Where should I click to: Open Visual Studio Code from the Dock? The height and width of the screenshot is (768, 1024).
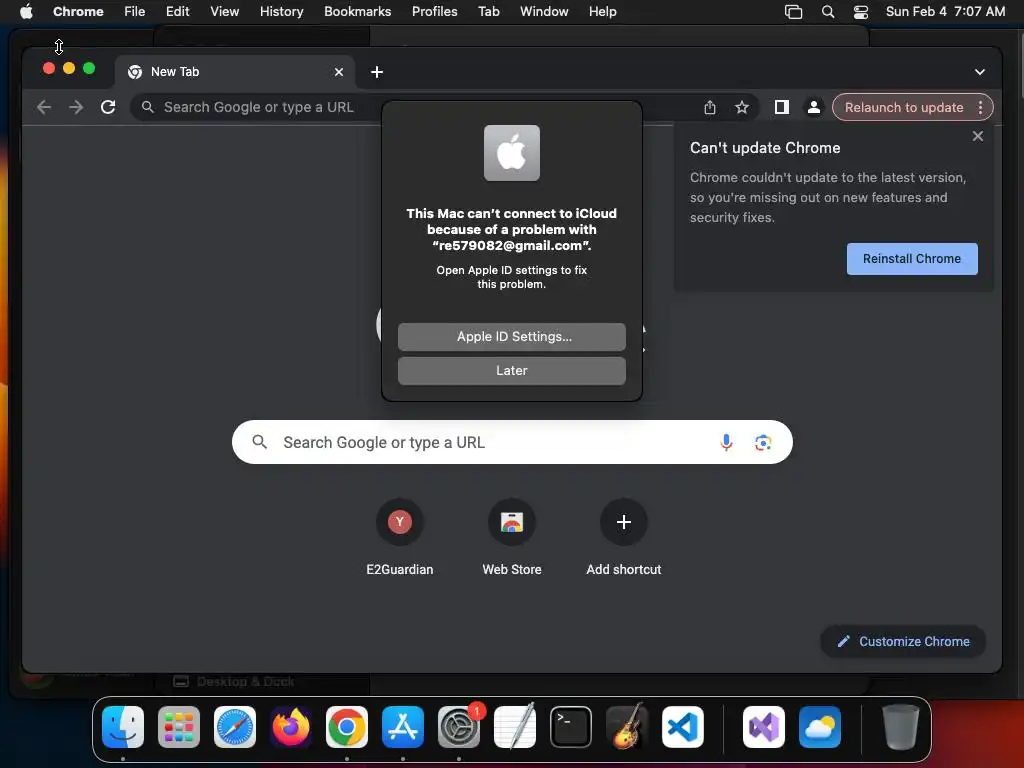pyautogui.click(x=682, y=727)
